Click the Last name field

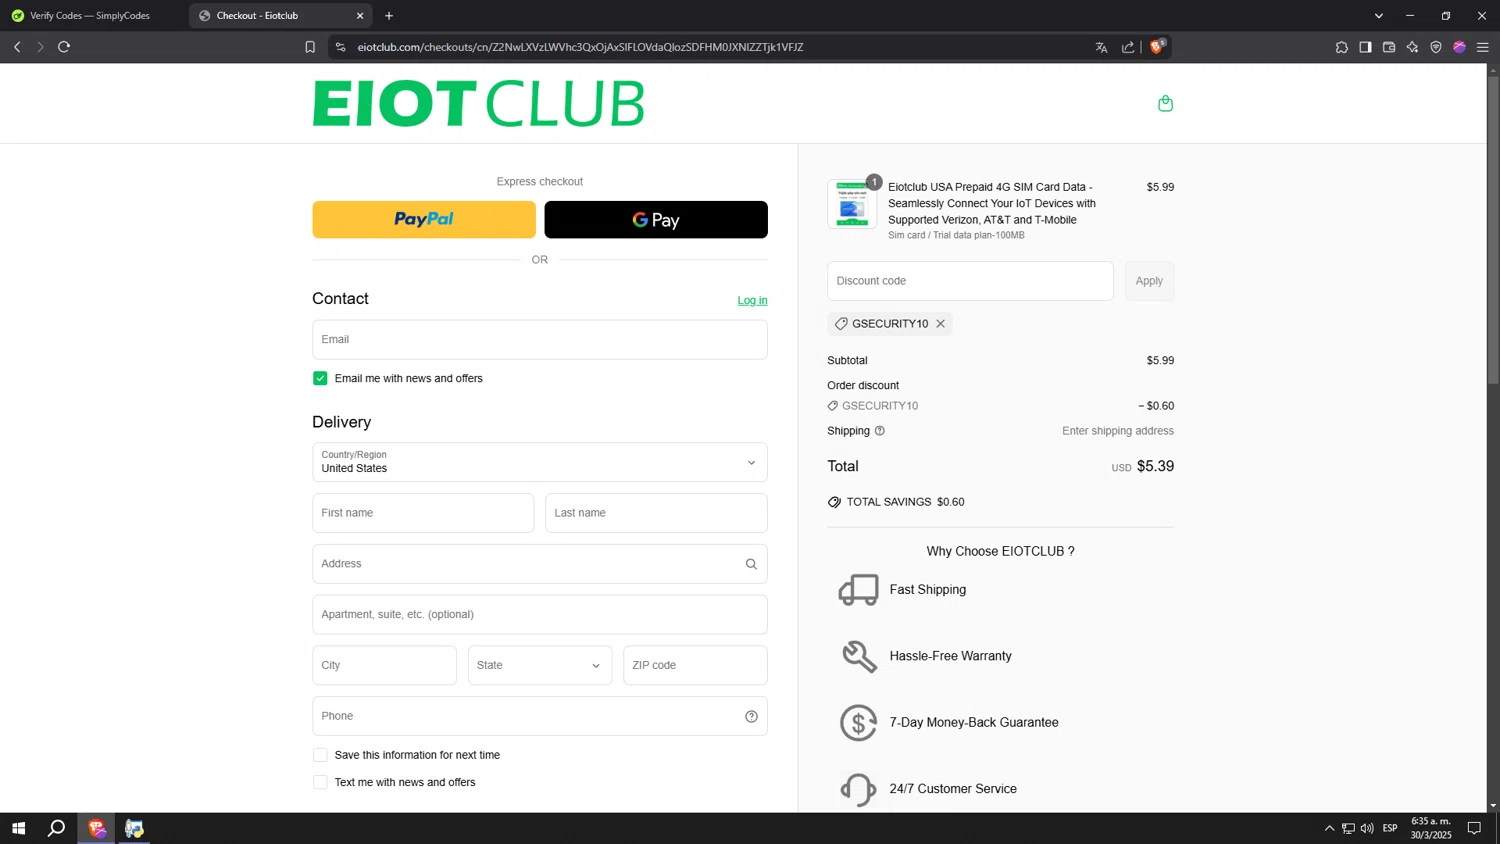(x=656, y=513)
